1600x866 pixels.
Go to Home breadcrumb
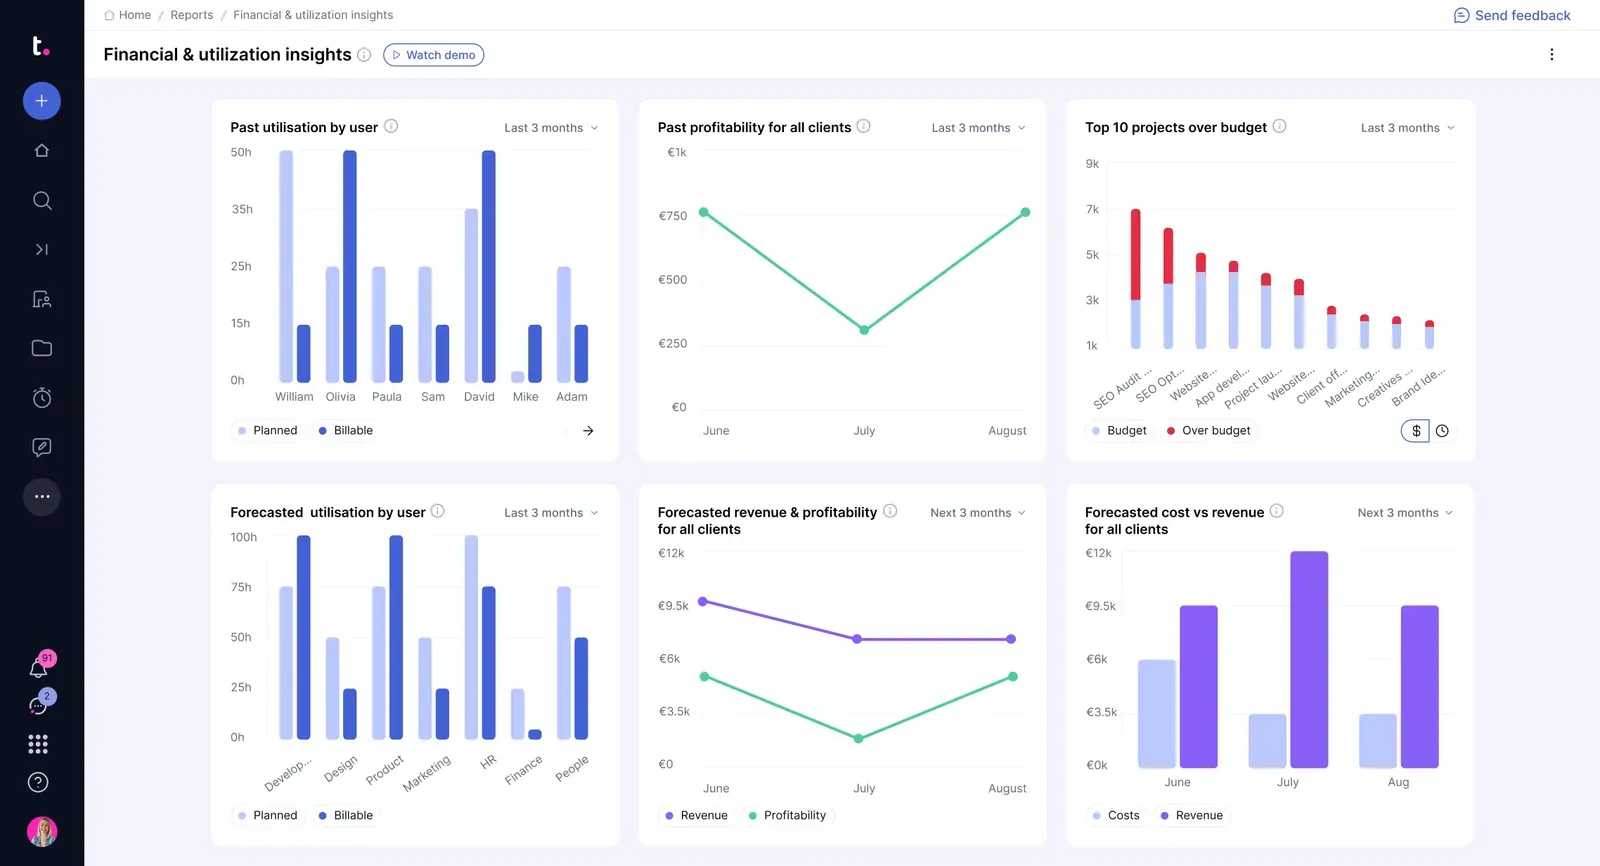tap(127, 15)
